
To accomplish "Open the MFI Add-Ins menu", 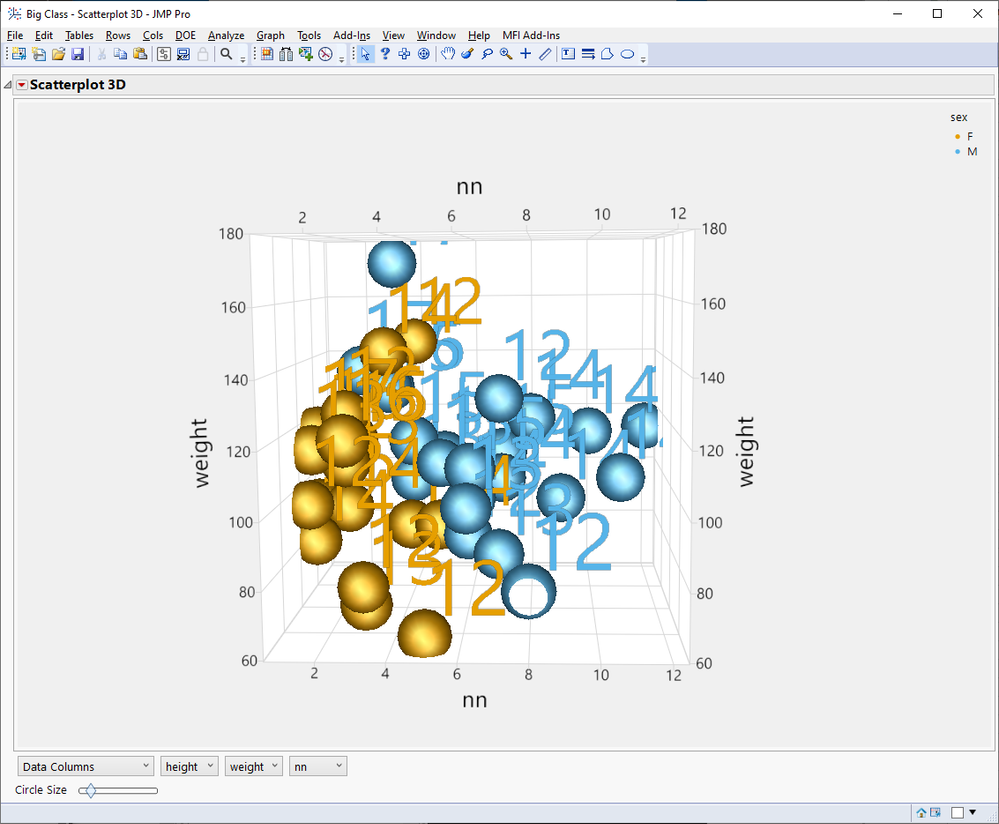I will click(530, 35).
